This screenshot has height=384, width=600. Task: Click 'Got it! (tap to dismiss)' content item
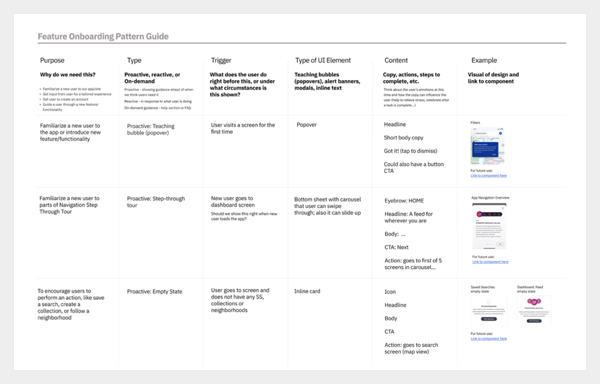pyautogui.click(x=410, y=151)
